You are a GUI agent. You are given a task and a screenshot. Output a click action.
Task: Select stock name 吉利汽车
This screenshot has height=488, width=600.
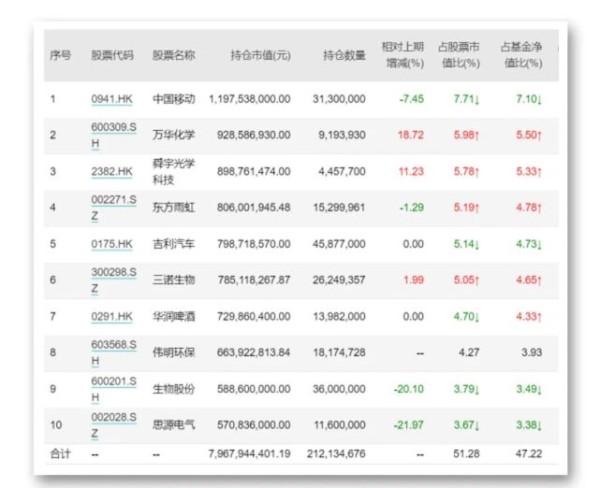(x=174, y=244)
